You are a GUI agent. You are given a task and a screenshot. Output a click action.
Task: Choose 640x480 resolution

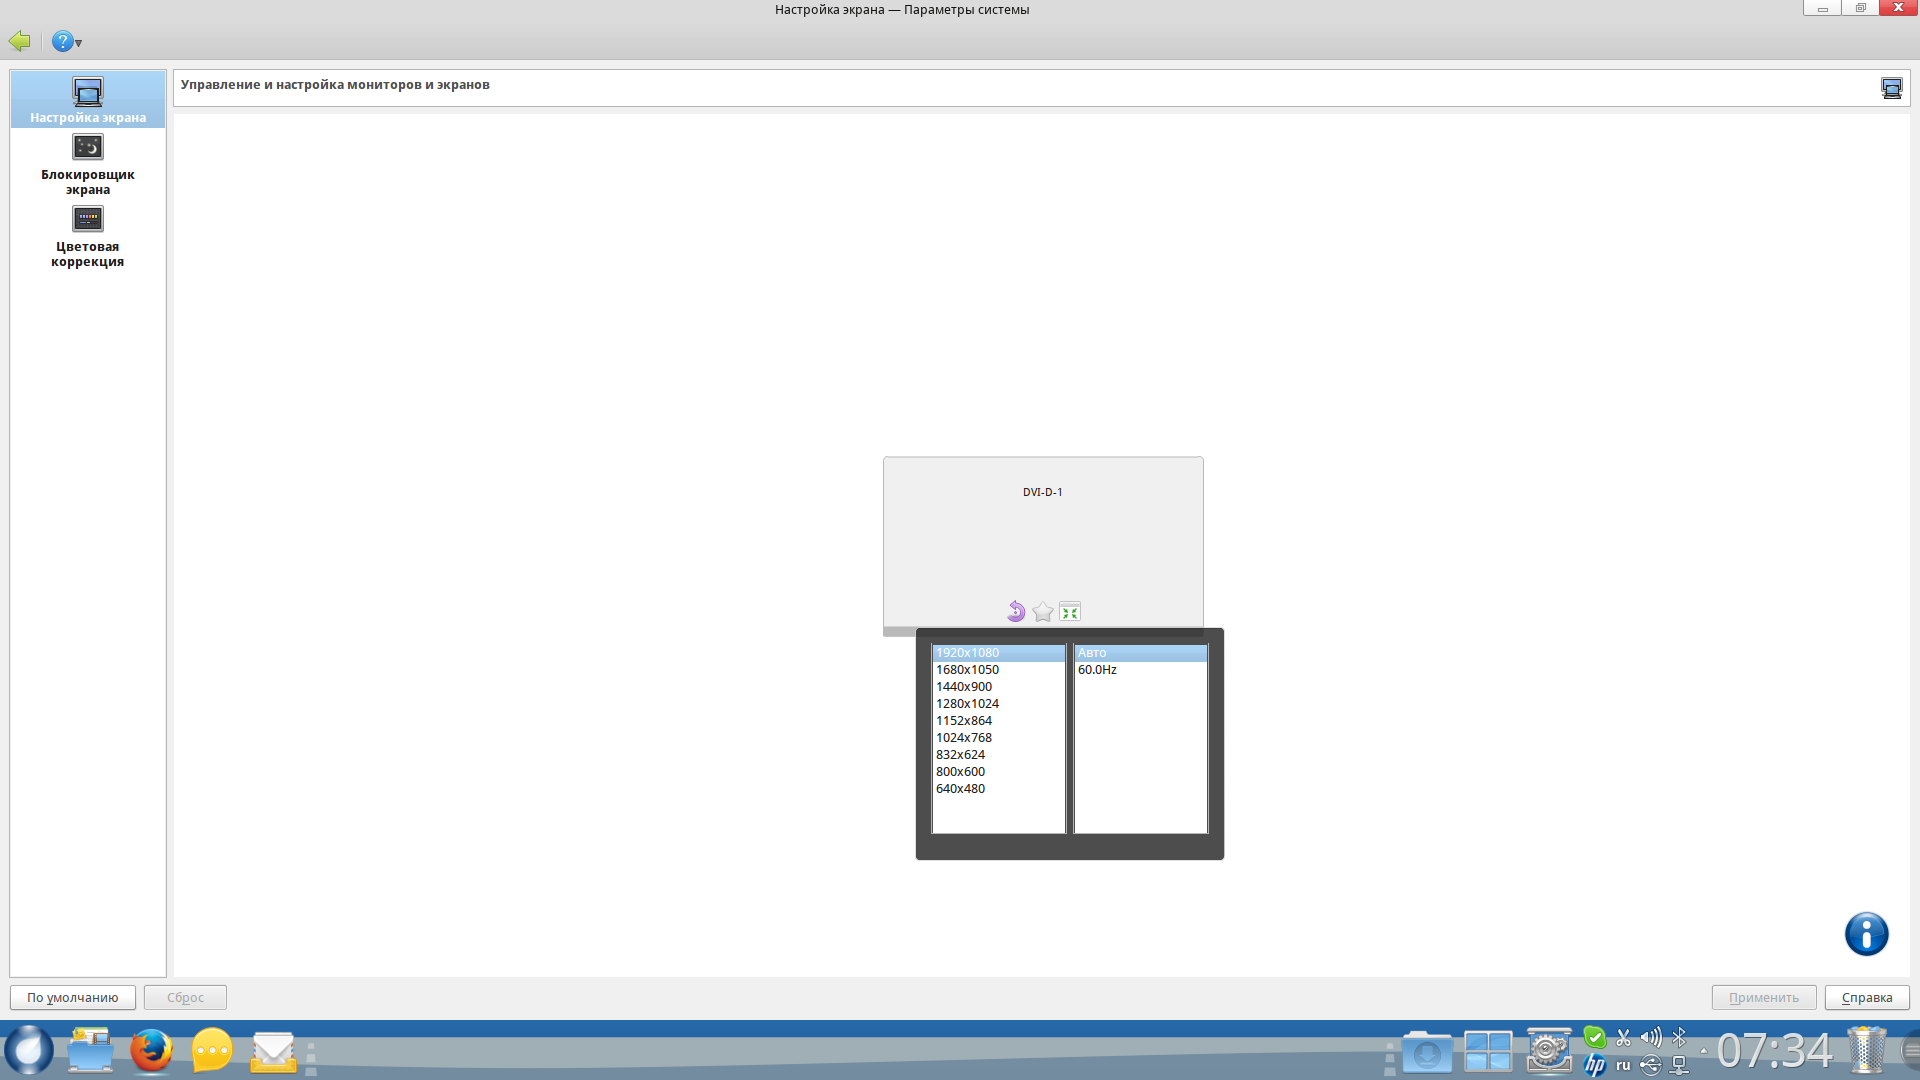(960, 789)
